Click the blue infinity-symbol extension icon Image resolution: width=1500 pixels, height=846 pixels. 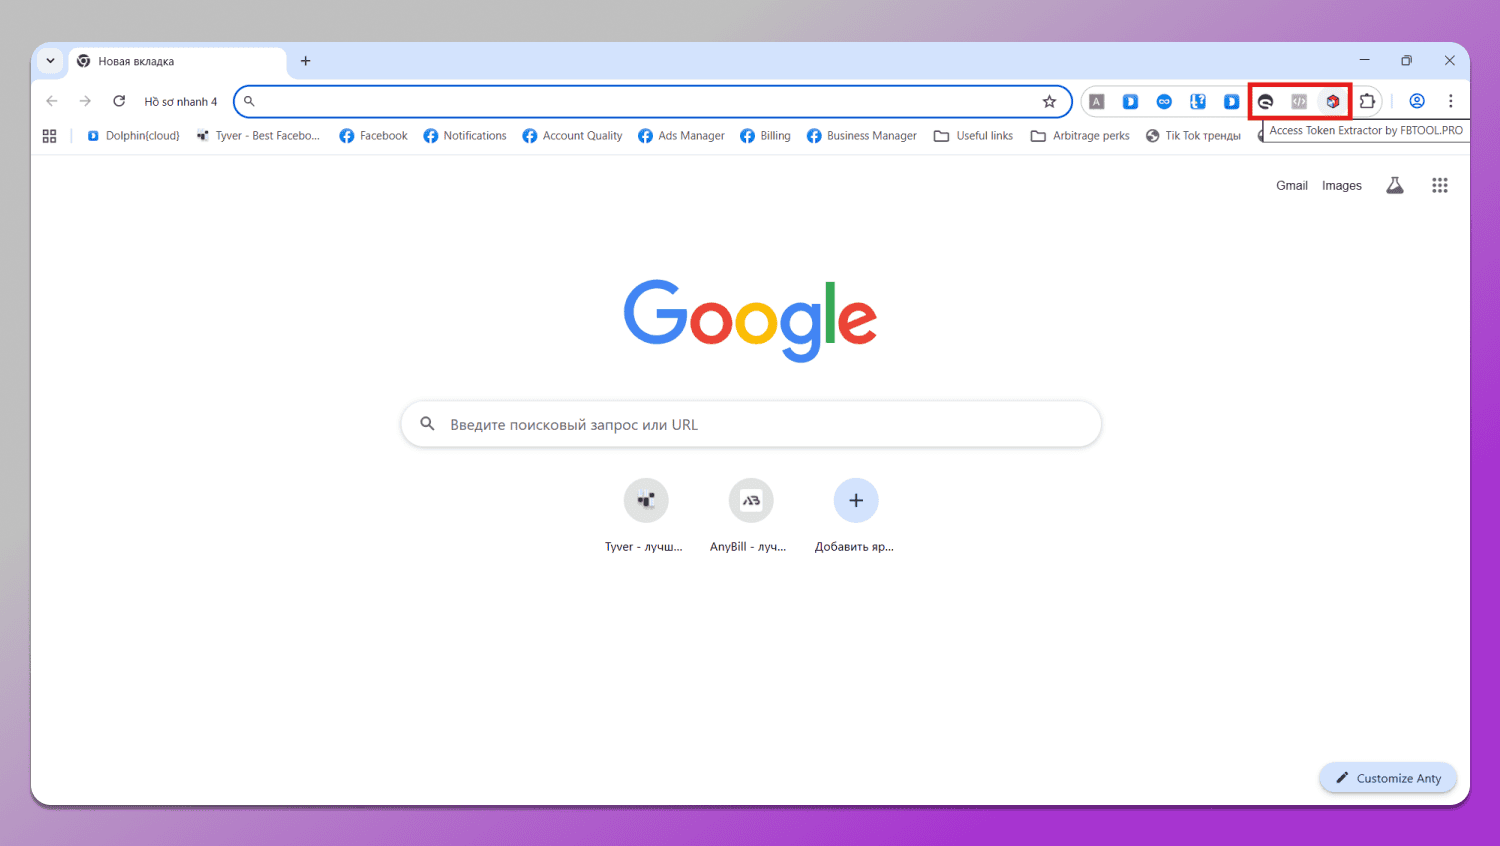pos(1164,101)
